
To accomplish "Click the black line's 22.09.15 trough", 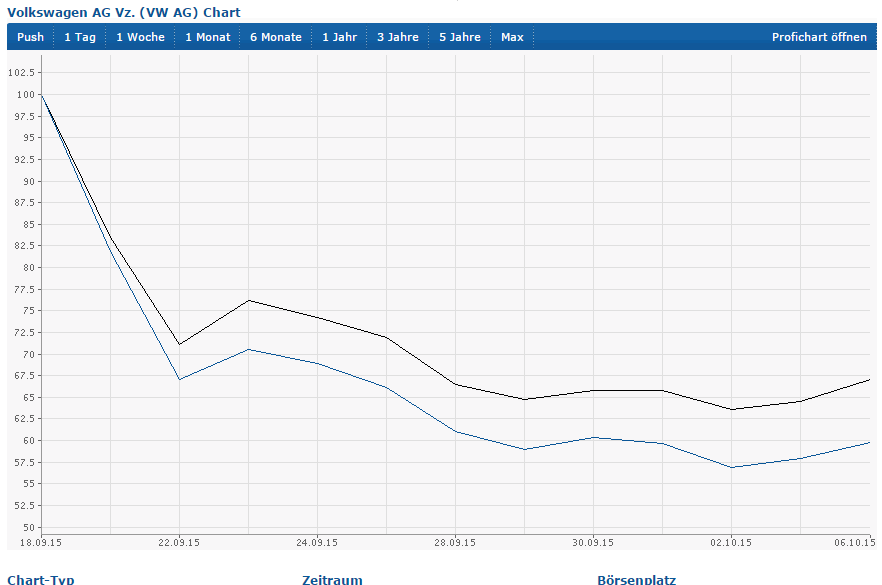I will click(x=179, y=344).
